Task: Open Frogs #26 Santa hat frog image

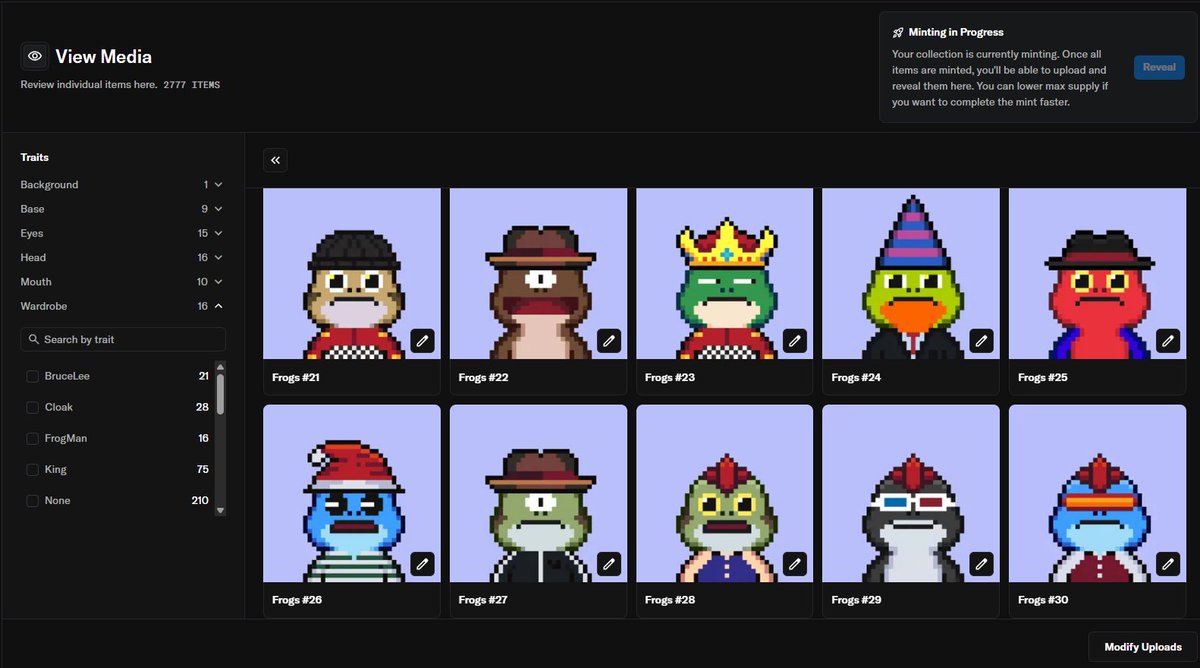Action: coord(352,494)
